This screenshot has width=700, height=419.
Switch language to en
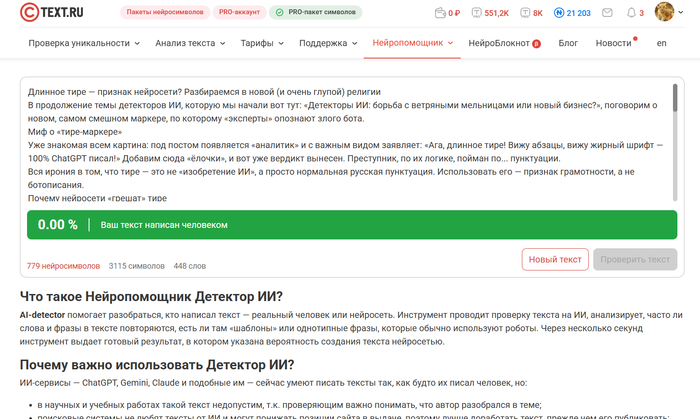tap(661, 43)
